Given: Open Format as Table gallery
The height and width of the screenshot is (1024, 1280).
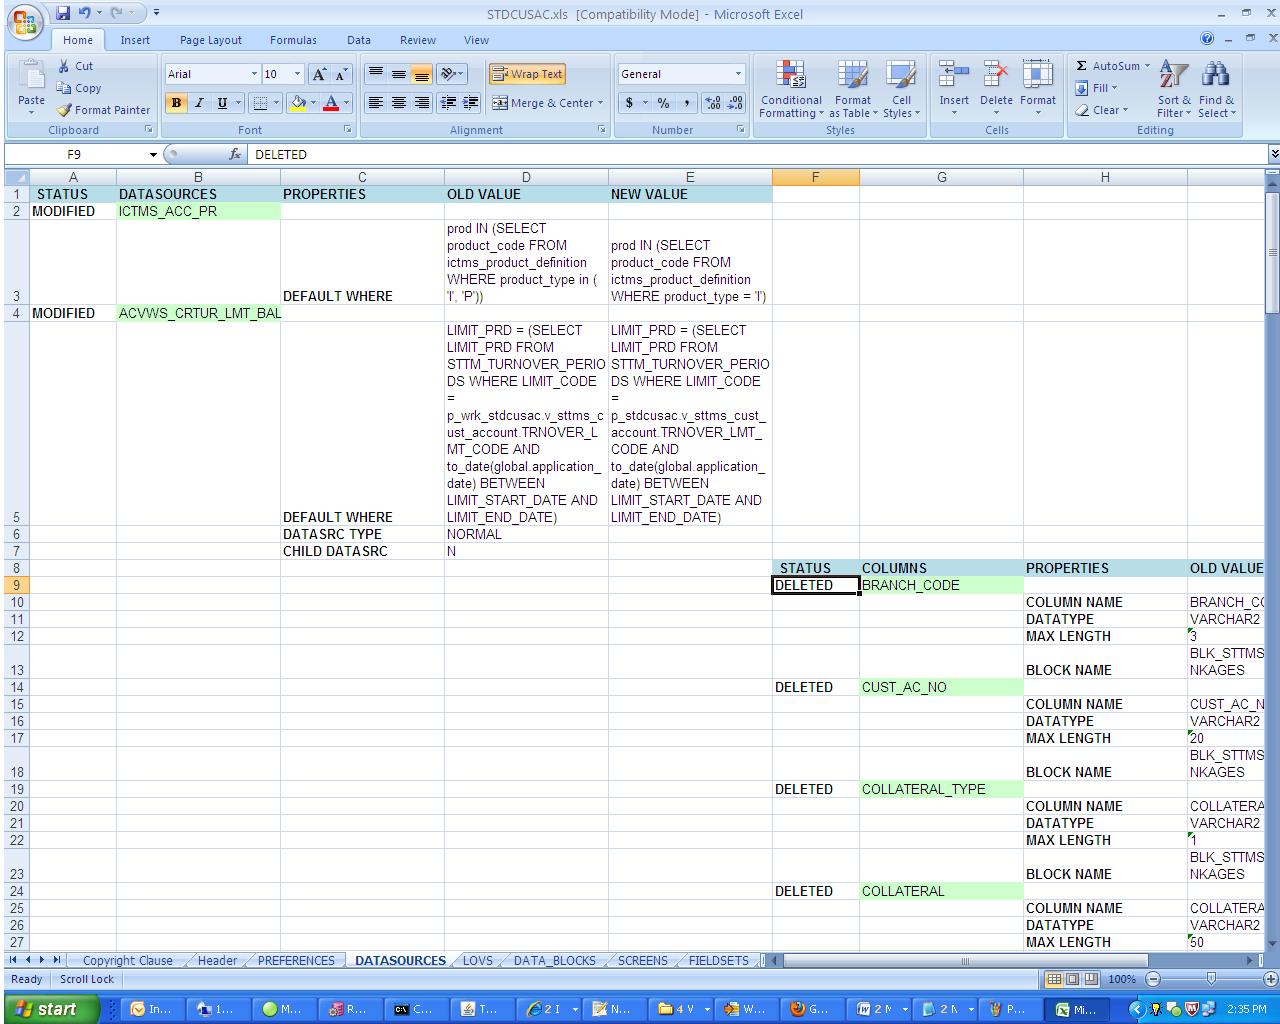Looking at the screenshot, I should (852, 90).
